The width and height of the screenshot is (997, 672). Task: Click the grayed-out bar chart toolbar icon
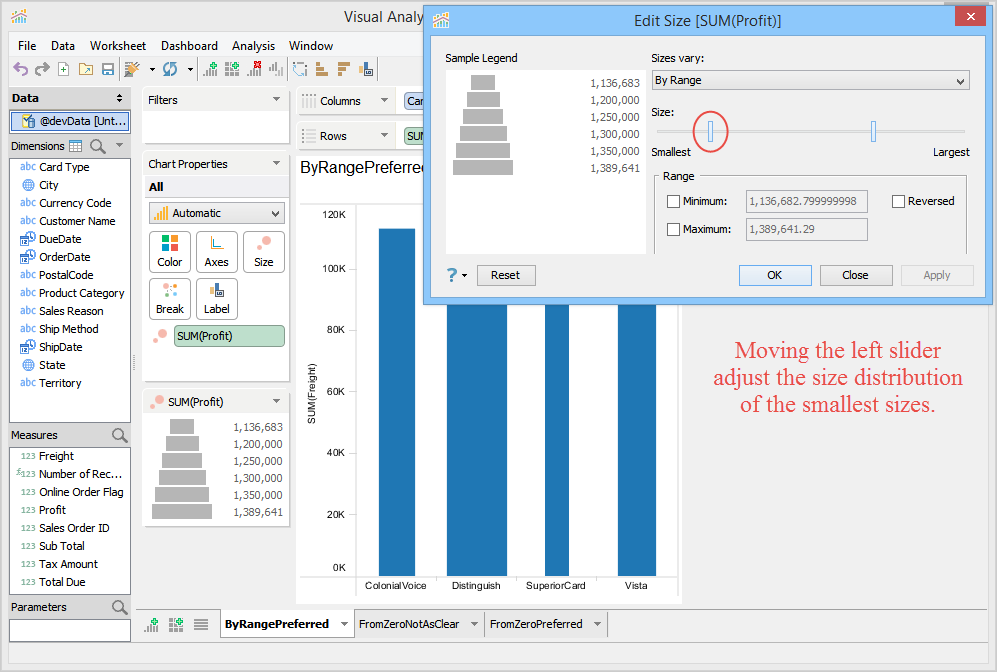(276, 69)
